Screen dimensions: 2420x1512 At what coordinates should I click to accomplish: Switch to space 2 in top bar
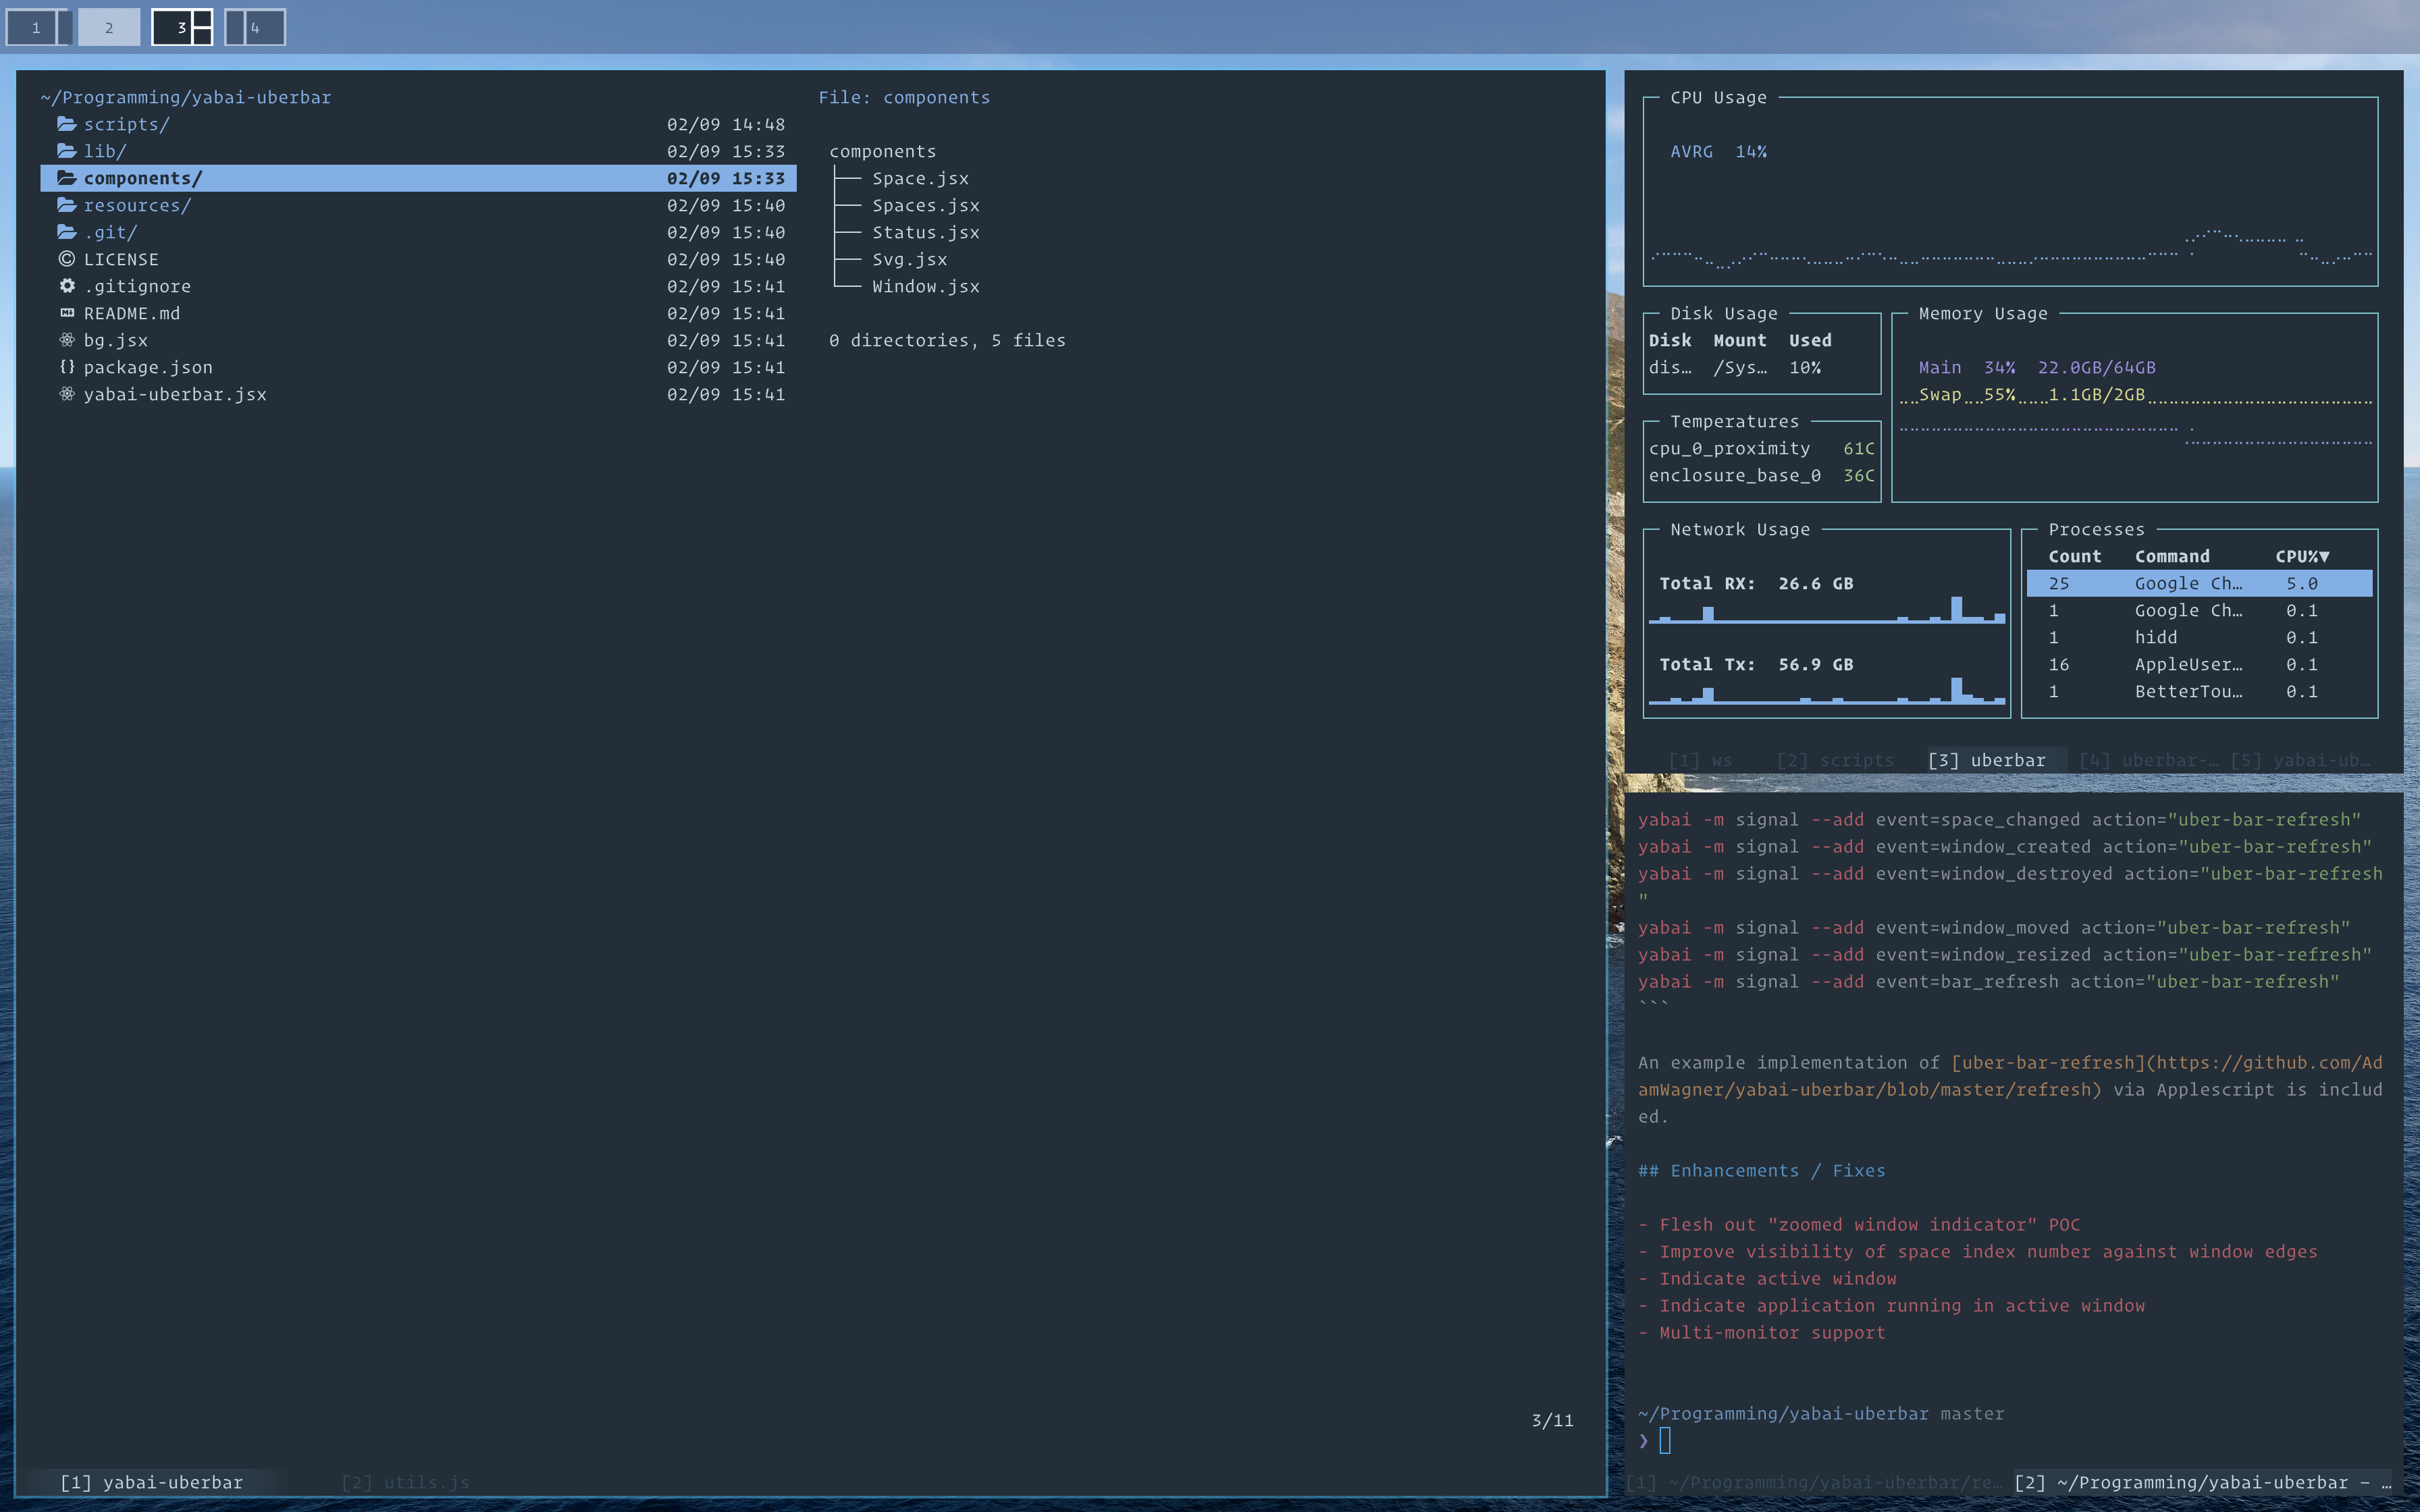coord(109,27)
